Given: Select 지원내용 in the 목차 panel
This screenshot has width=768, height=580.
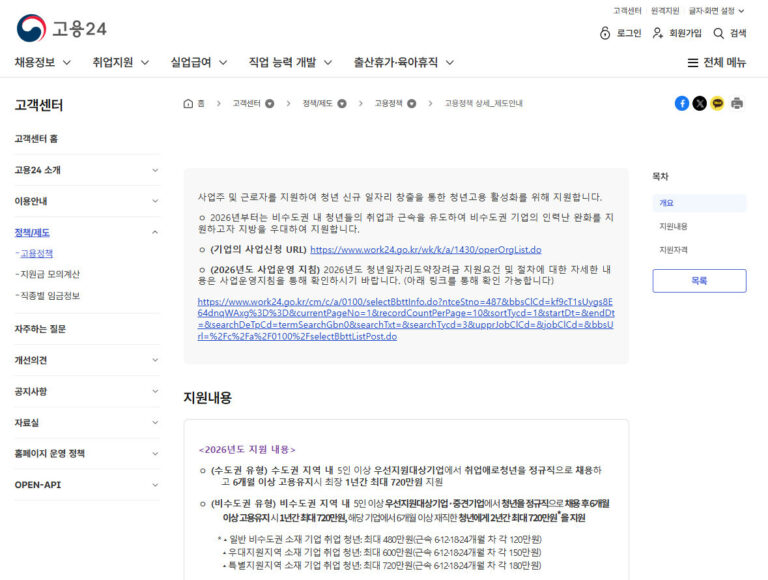Looking at the screenshot, I should [673, 226].
